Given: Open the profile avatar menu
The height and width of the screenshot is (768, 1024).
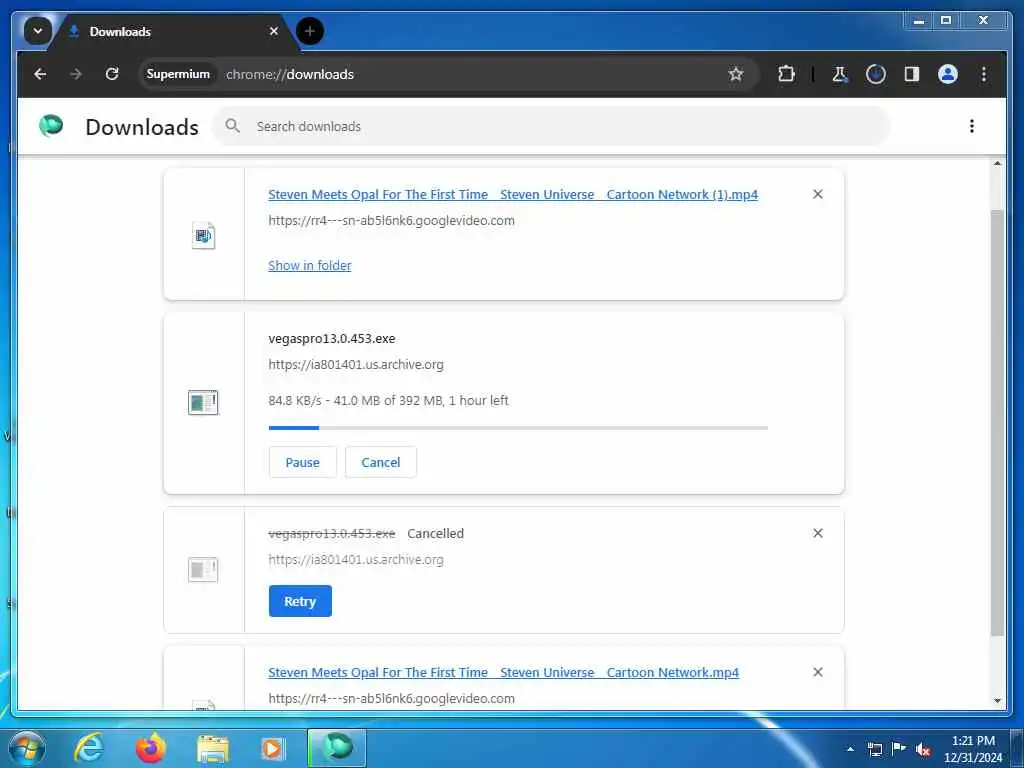Looking at the screenshot, I should coord(948,74).
